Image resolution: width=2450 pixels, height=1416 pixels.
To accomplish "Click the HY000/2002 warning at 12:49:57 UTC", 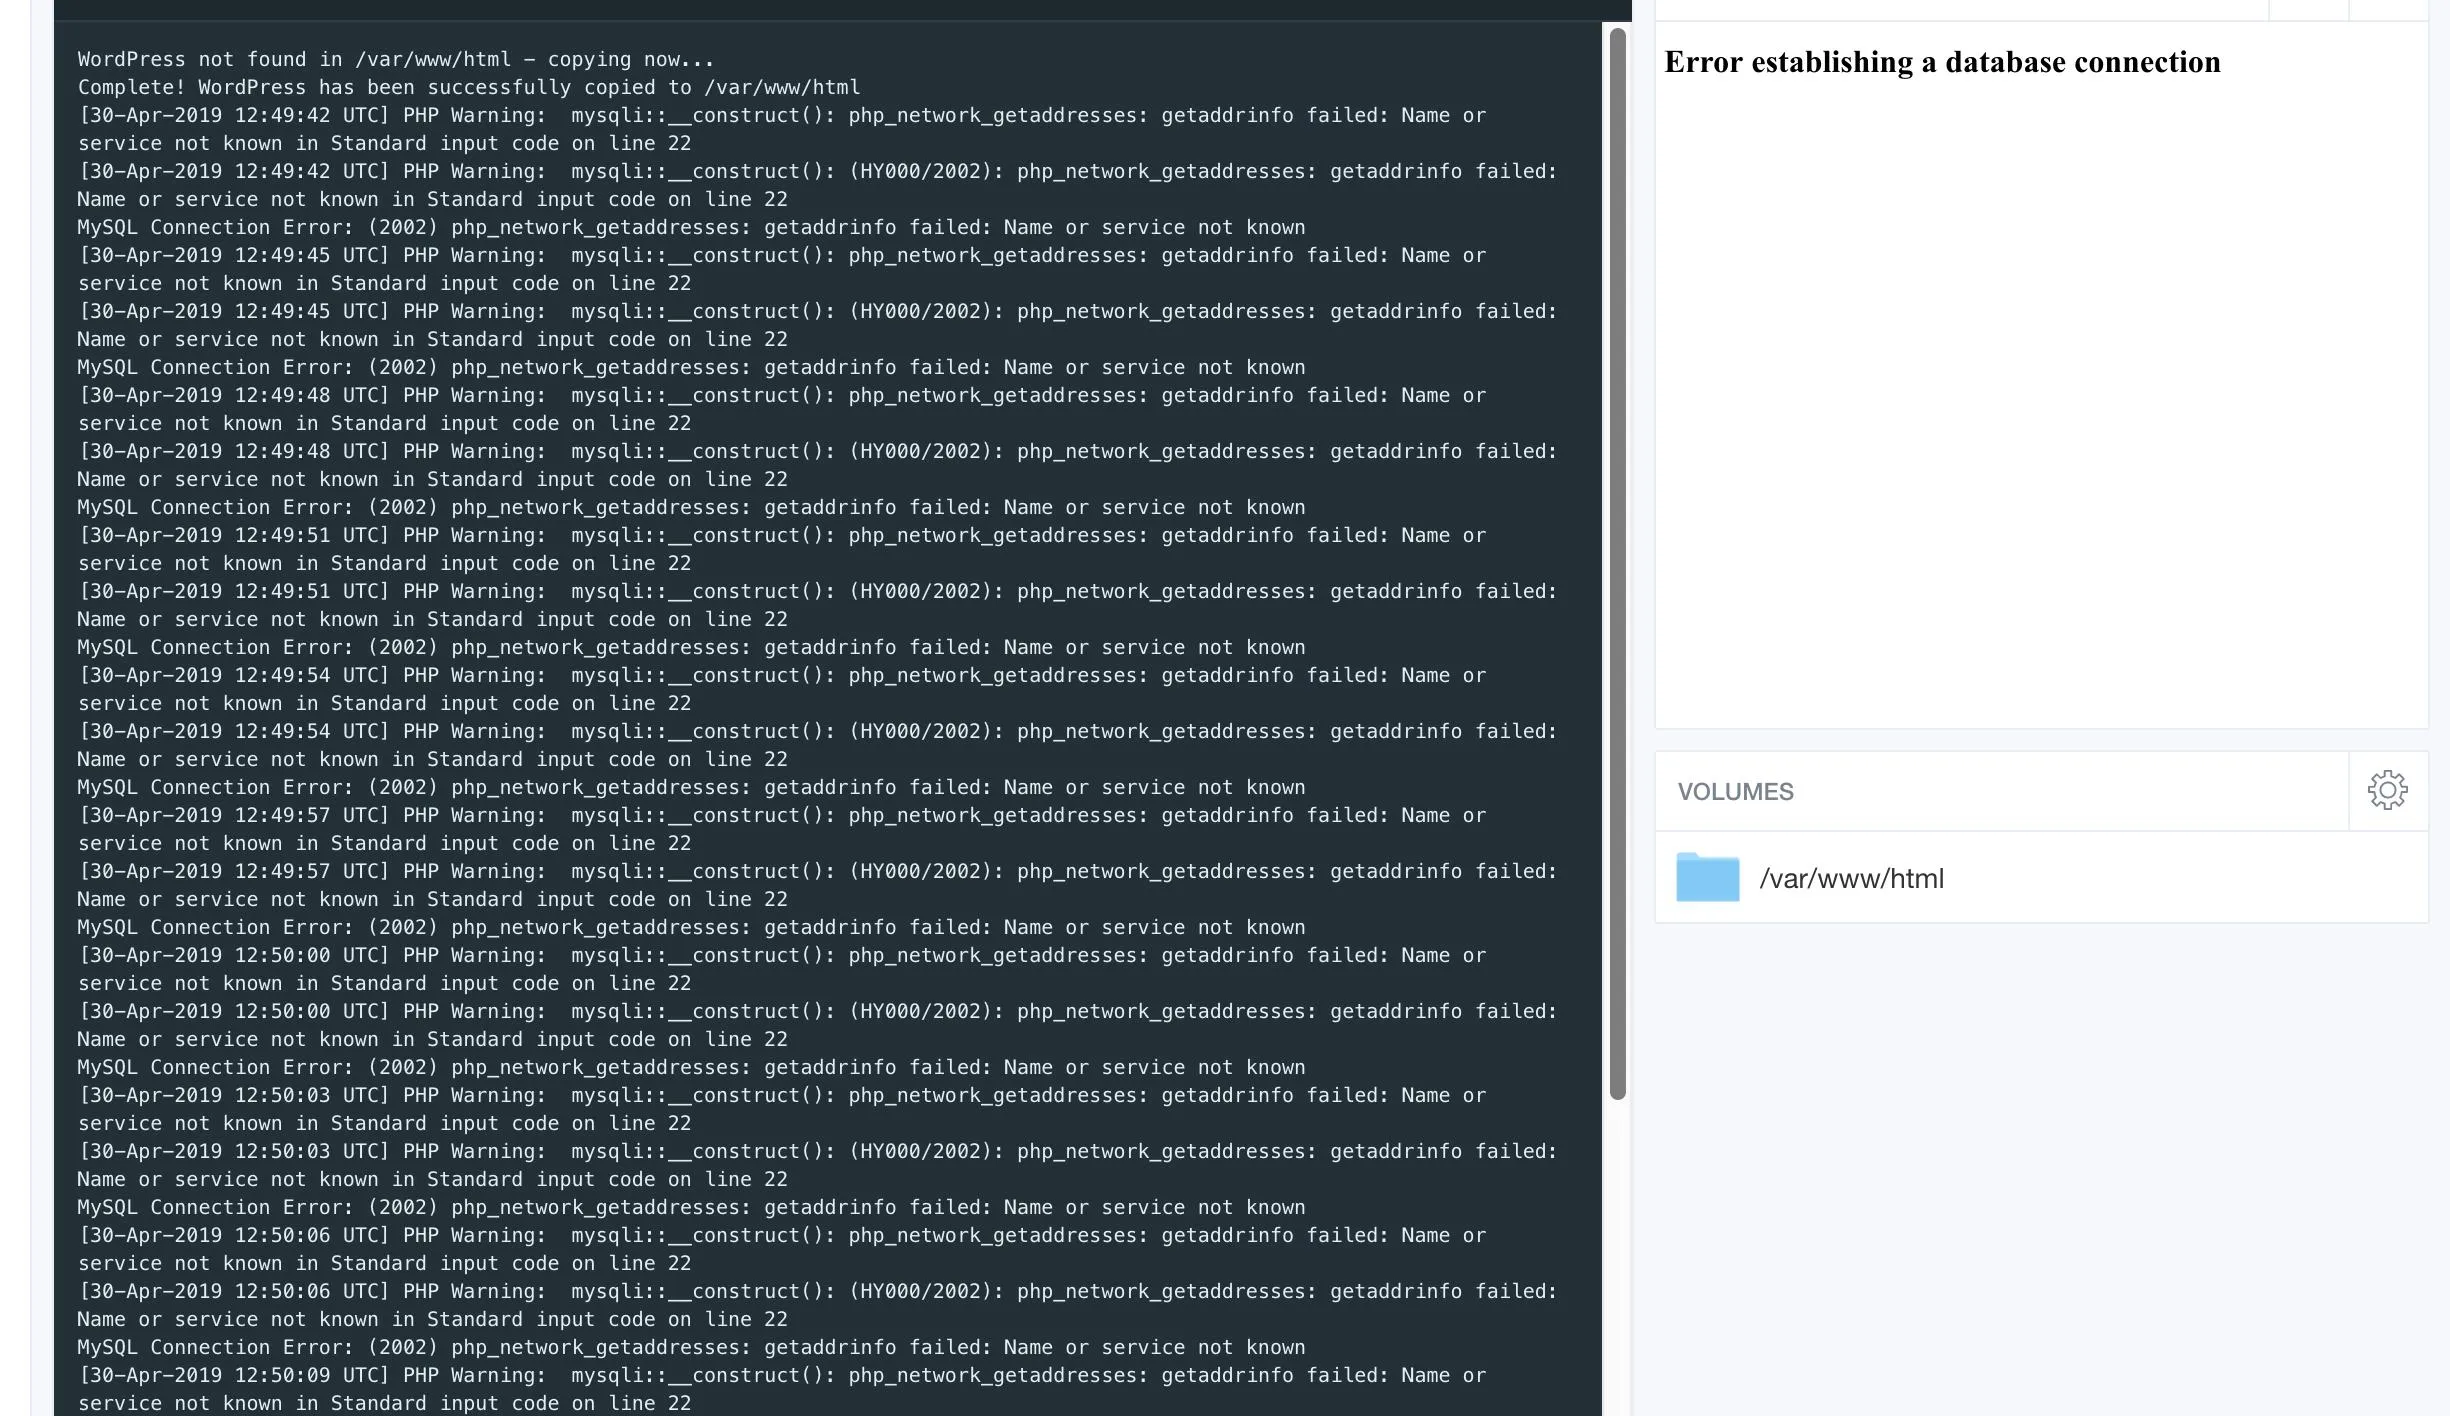I will click(x=816, y=871).
